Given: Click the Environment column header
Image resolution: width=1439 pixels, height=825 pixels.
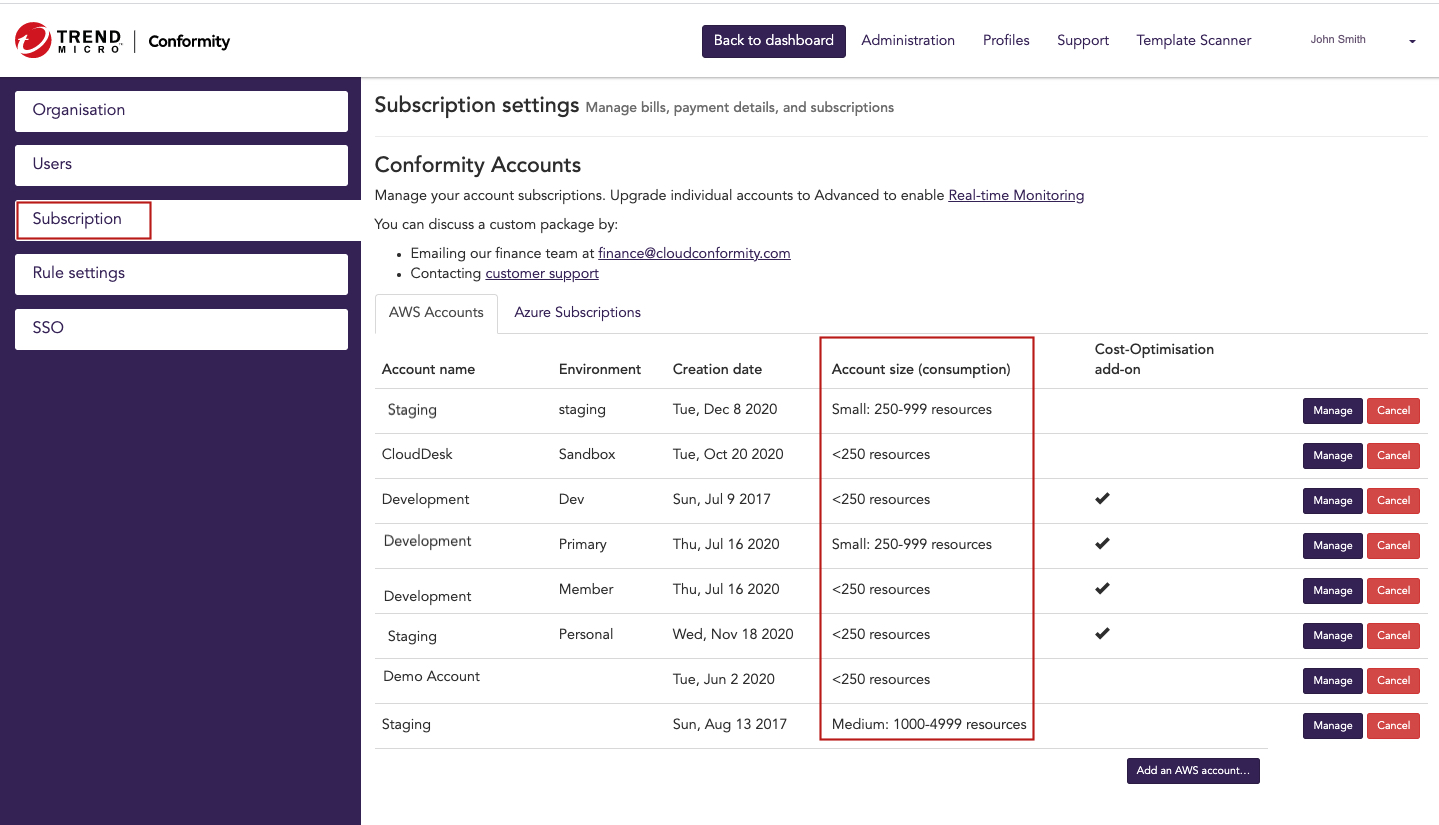Looking at the screenshot, I should [x=600, y=370].
